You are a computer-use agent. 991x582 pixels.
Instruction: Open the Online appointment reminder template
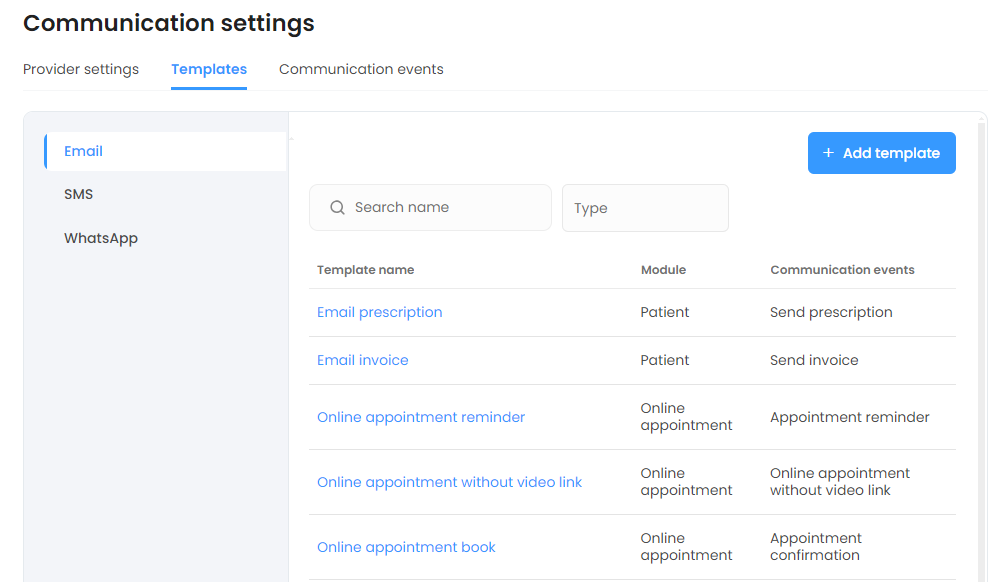(420, 417)
